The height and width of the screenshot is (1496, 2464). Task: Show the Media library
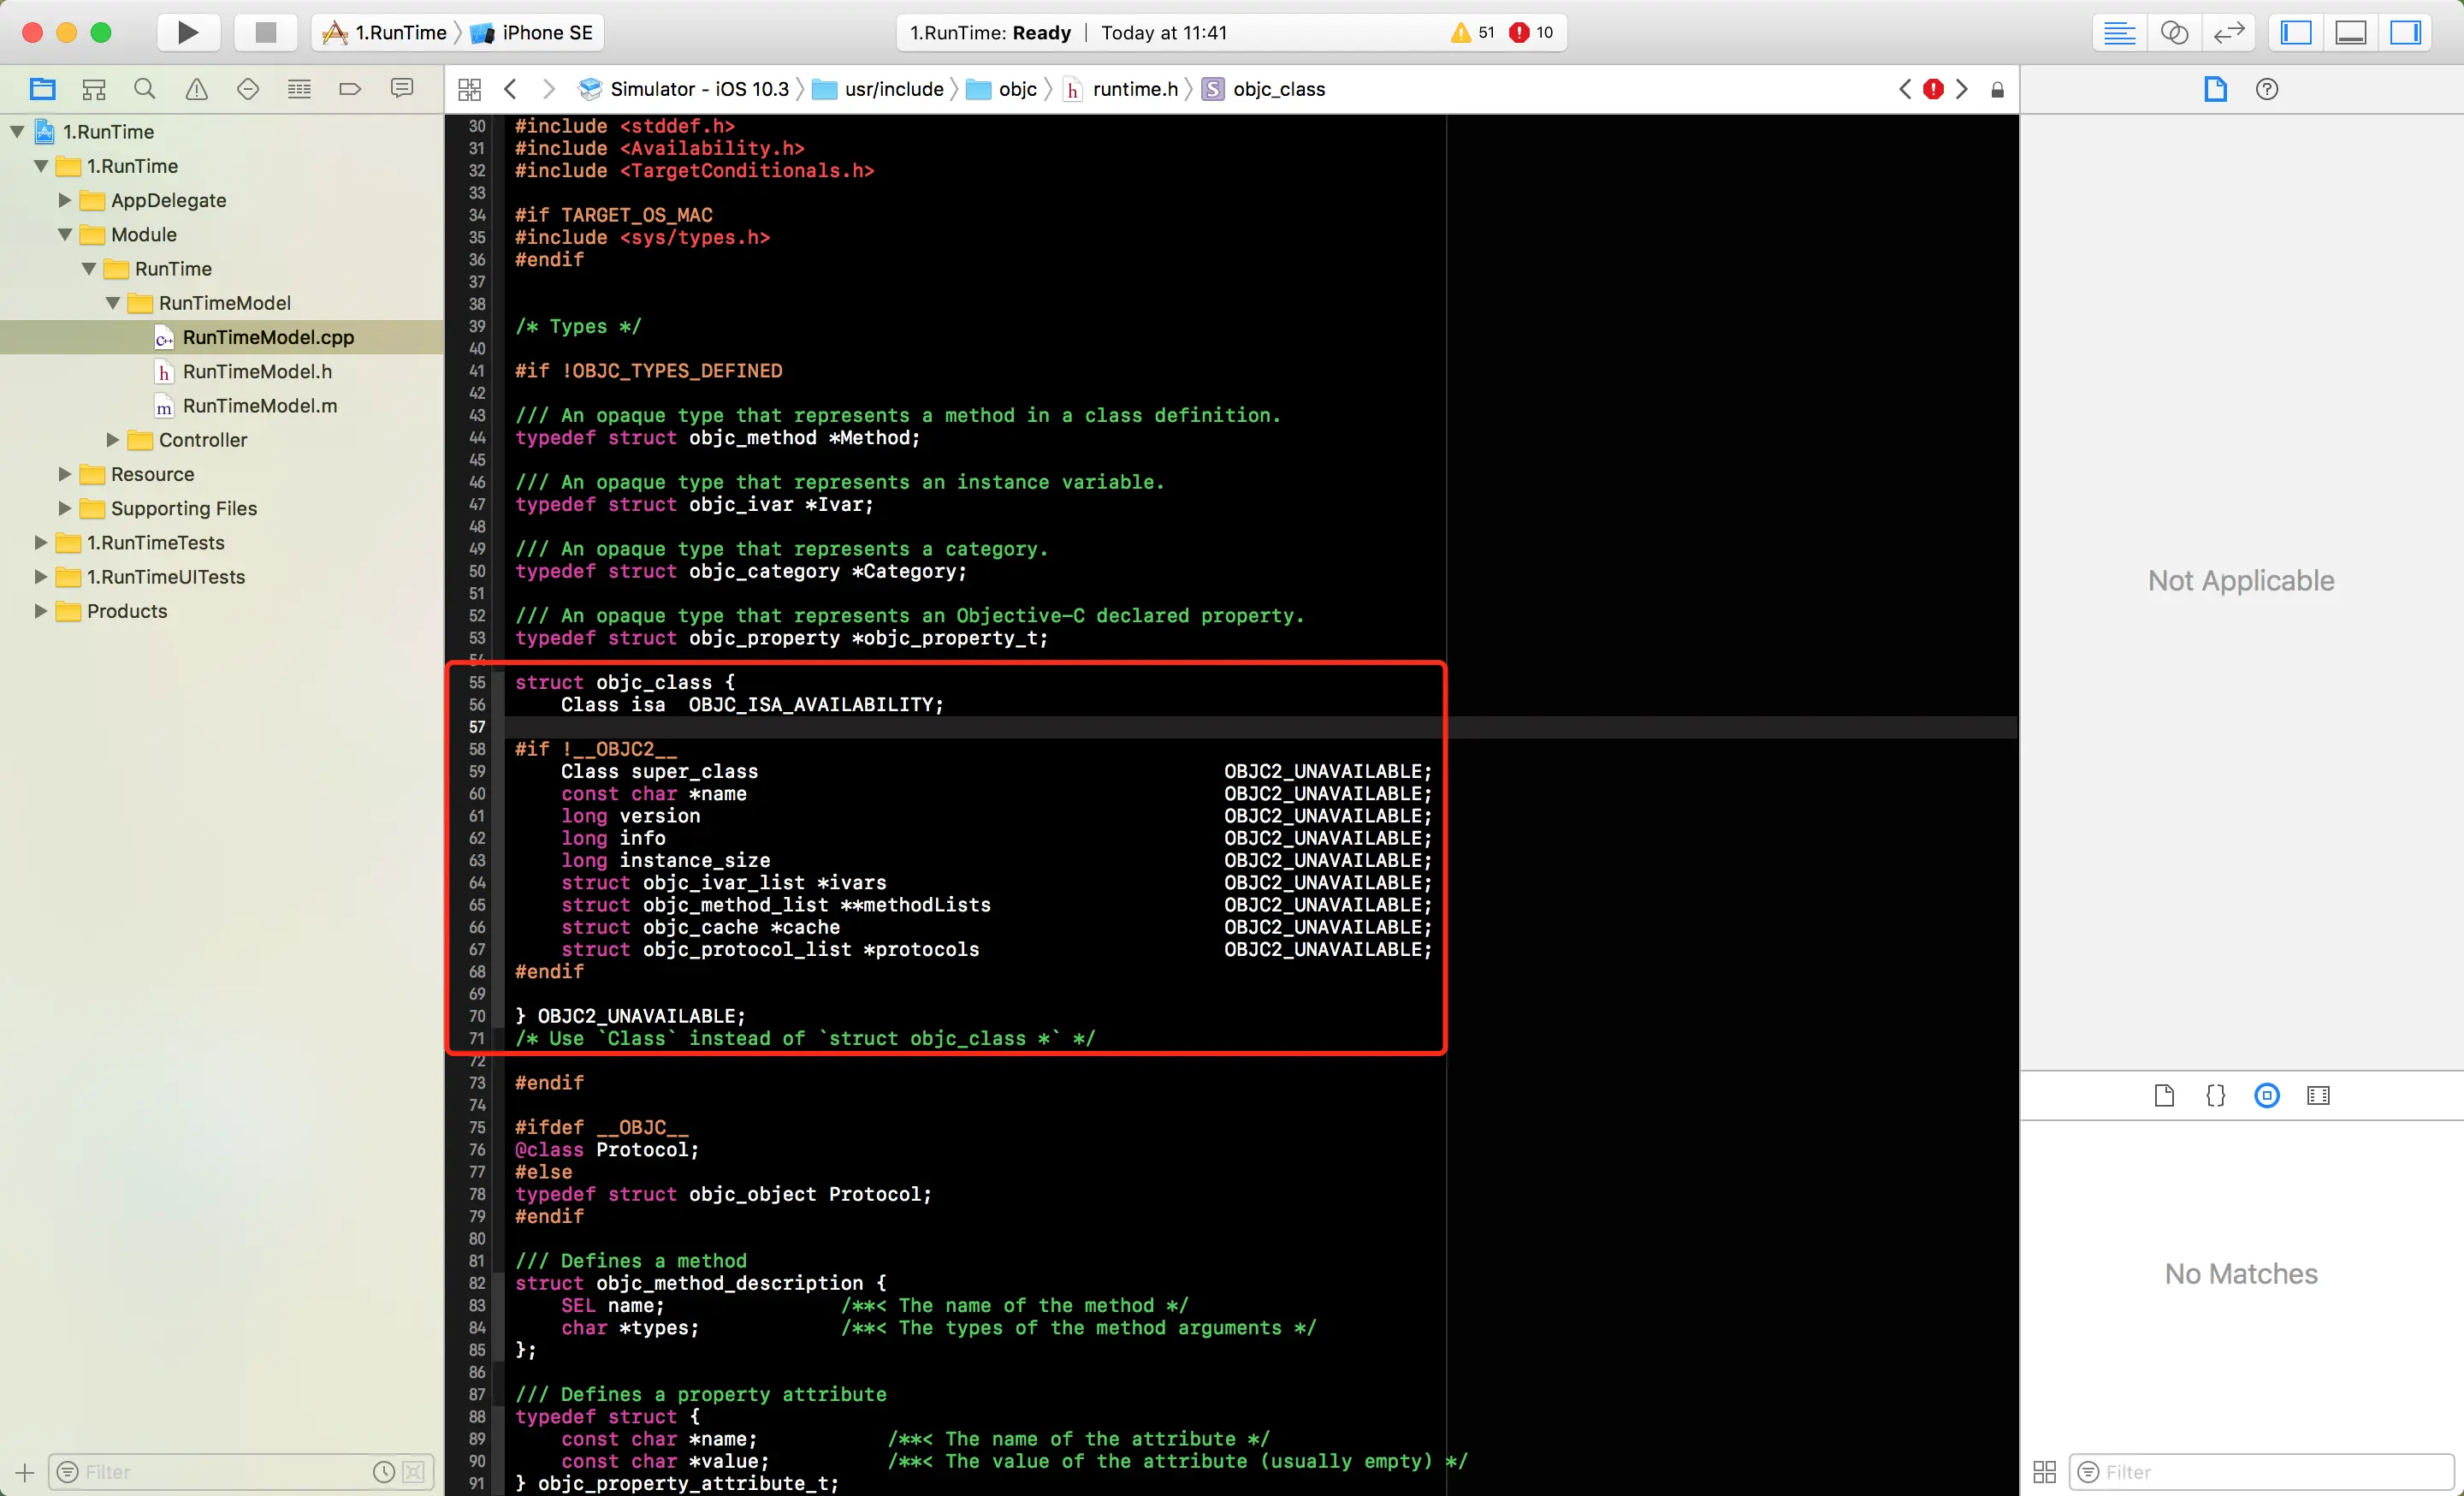point(2318,1095)
